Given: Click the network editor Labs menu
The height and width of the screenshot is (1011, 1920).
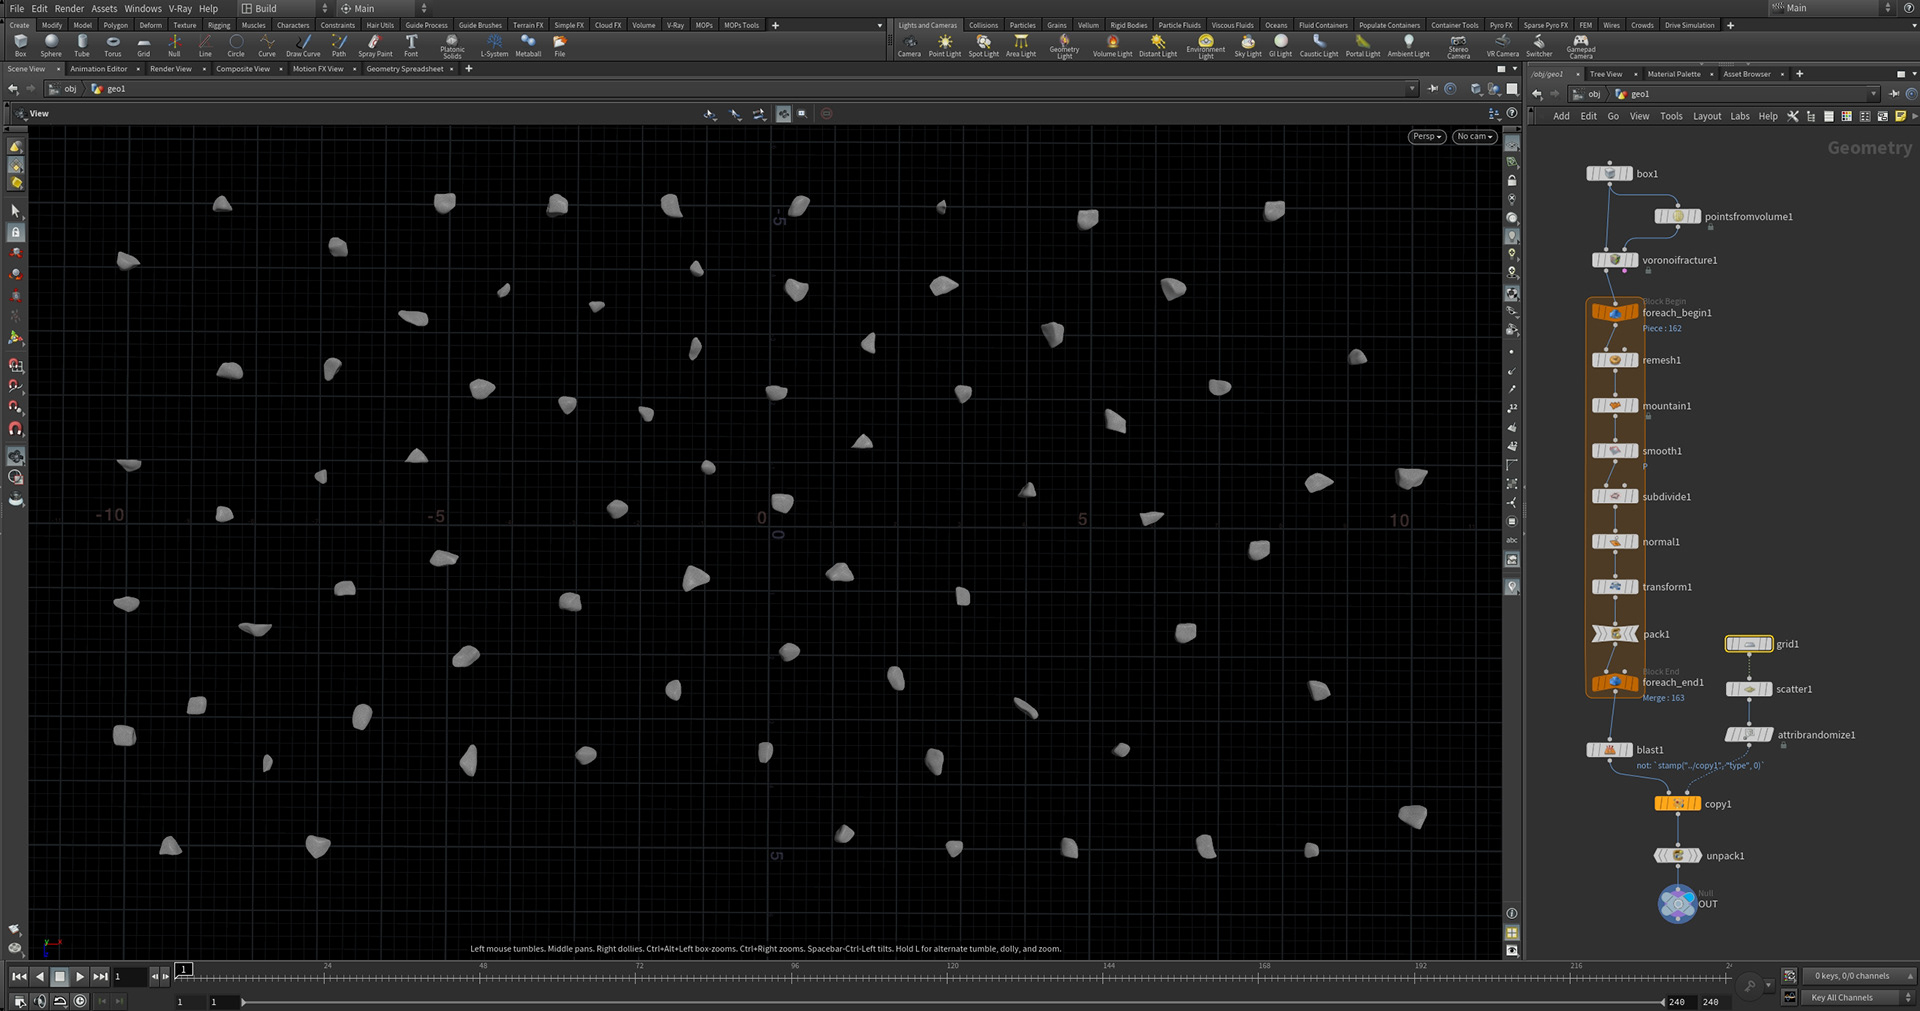Looking at the screenshot, I should (x=1740, y=116).
